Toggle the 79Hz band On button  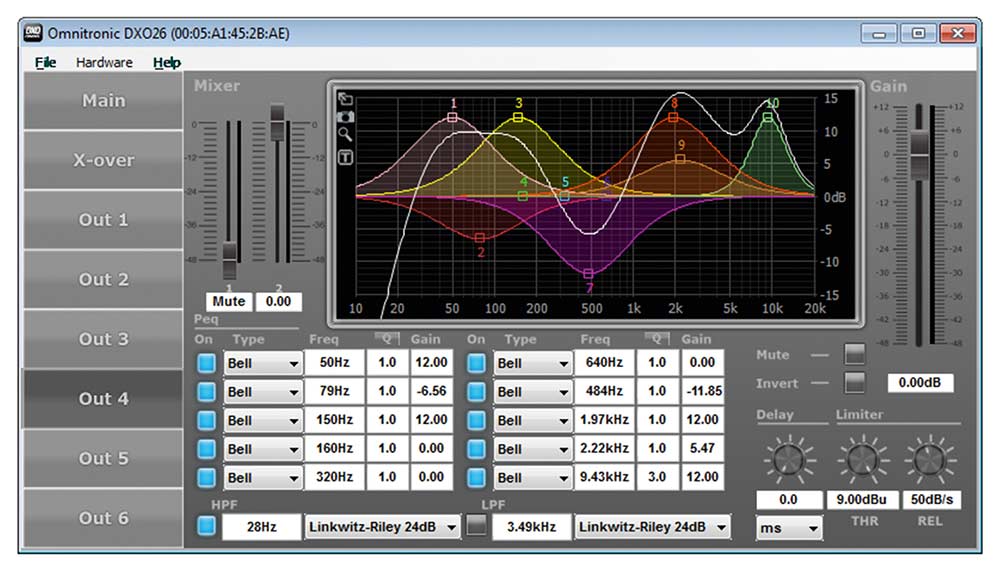pyautogui.click(x=206, y=391)
